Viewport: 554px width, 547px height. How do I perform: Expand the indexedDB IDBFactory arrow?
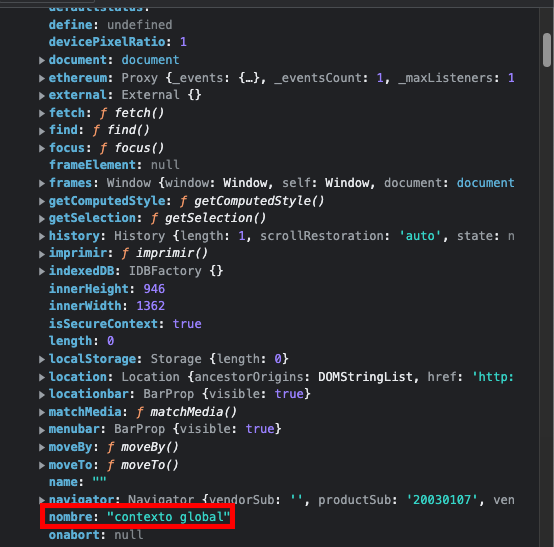pos(42,271)
